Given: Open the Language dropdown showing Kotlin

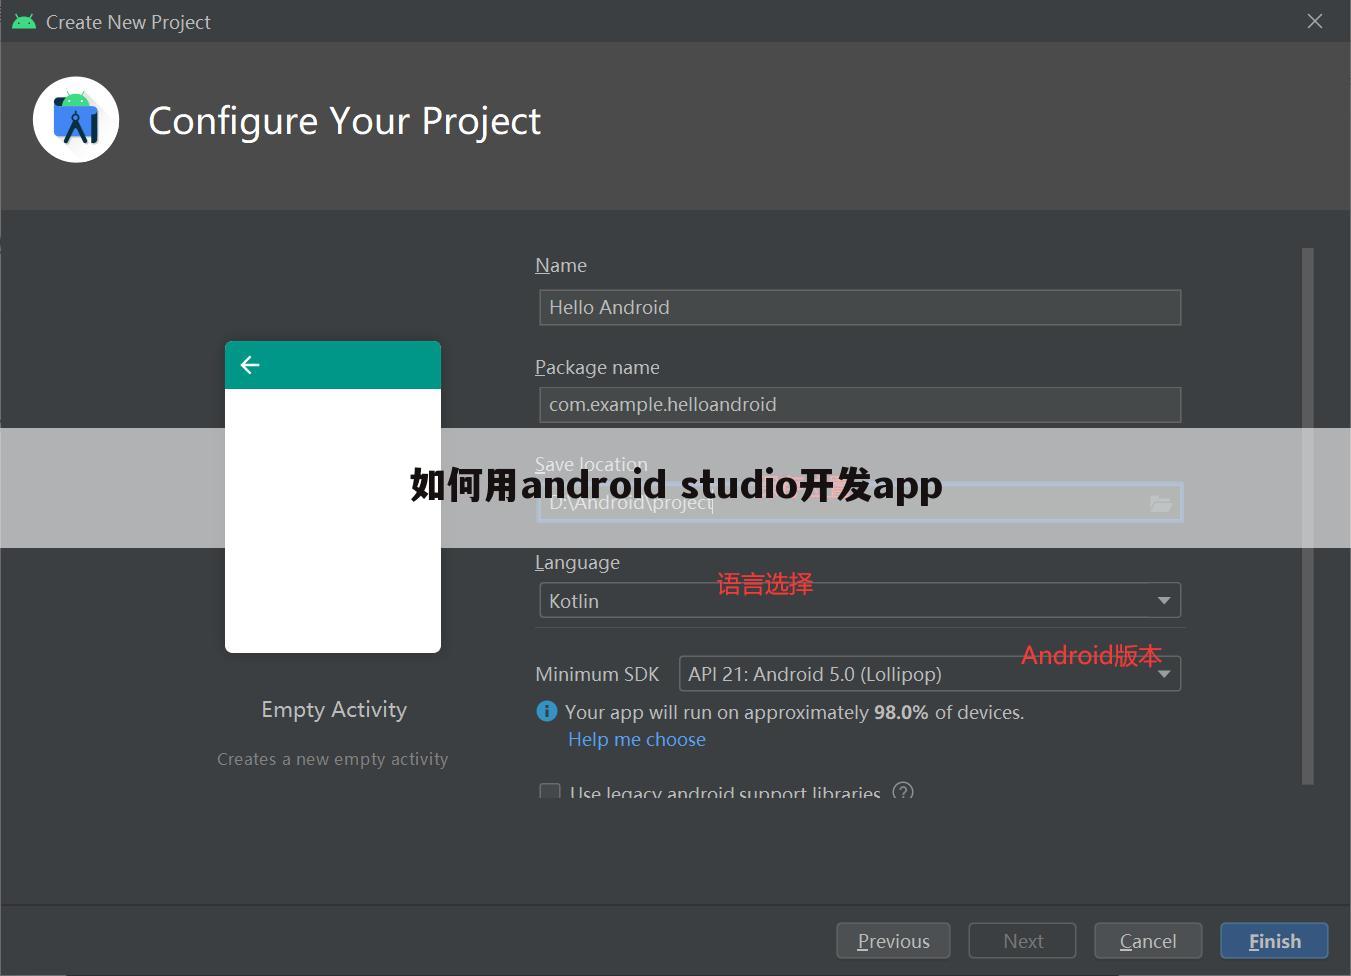Looking at the screenshot, I should coord(860,600).
